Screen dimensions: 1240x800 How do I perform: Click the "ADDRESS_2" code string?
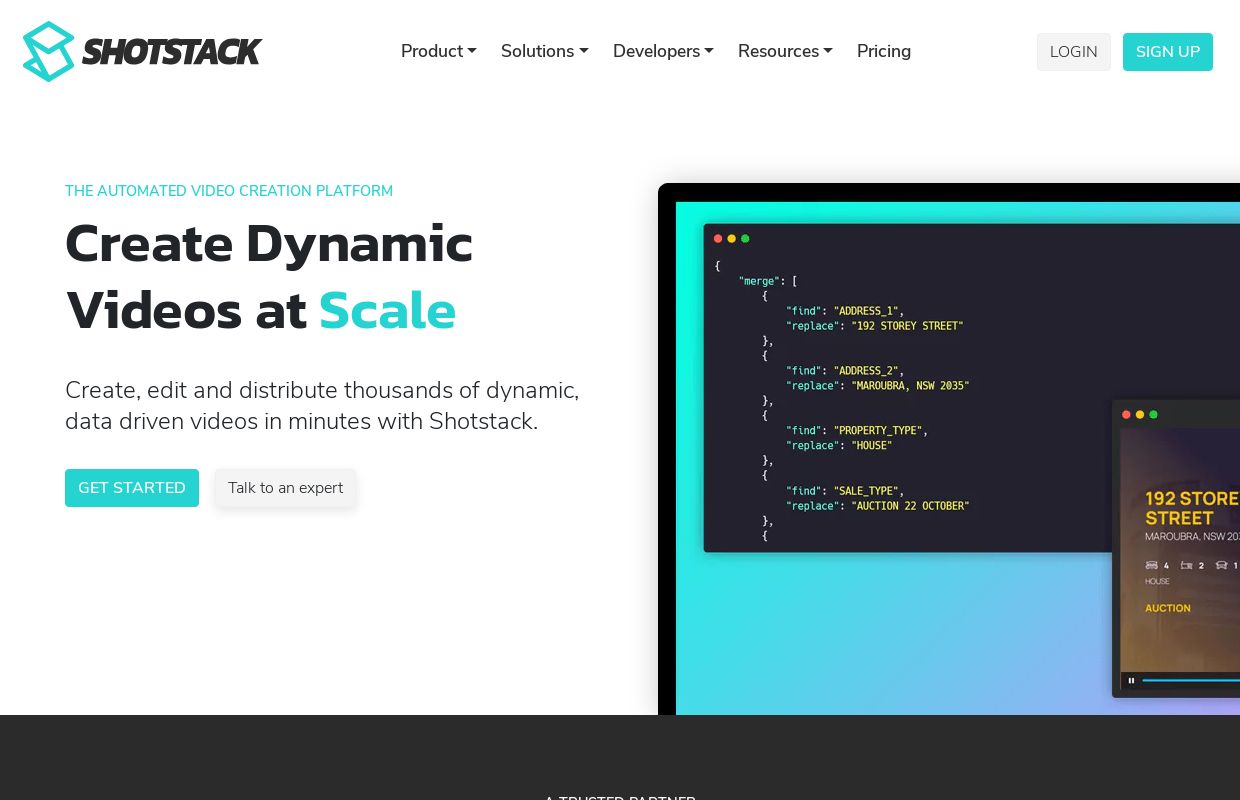coord(866,371)
